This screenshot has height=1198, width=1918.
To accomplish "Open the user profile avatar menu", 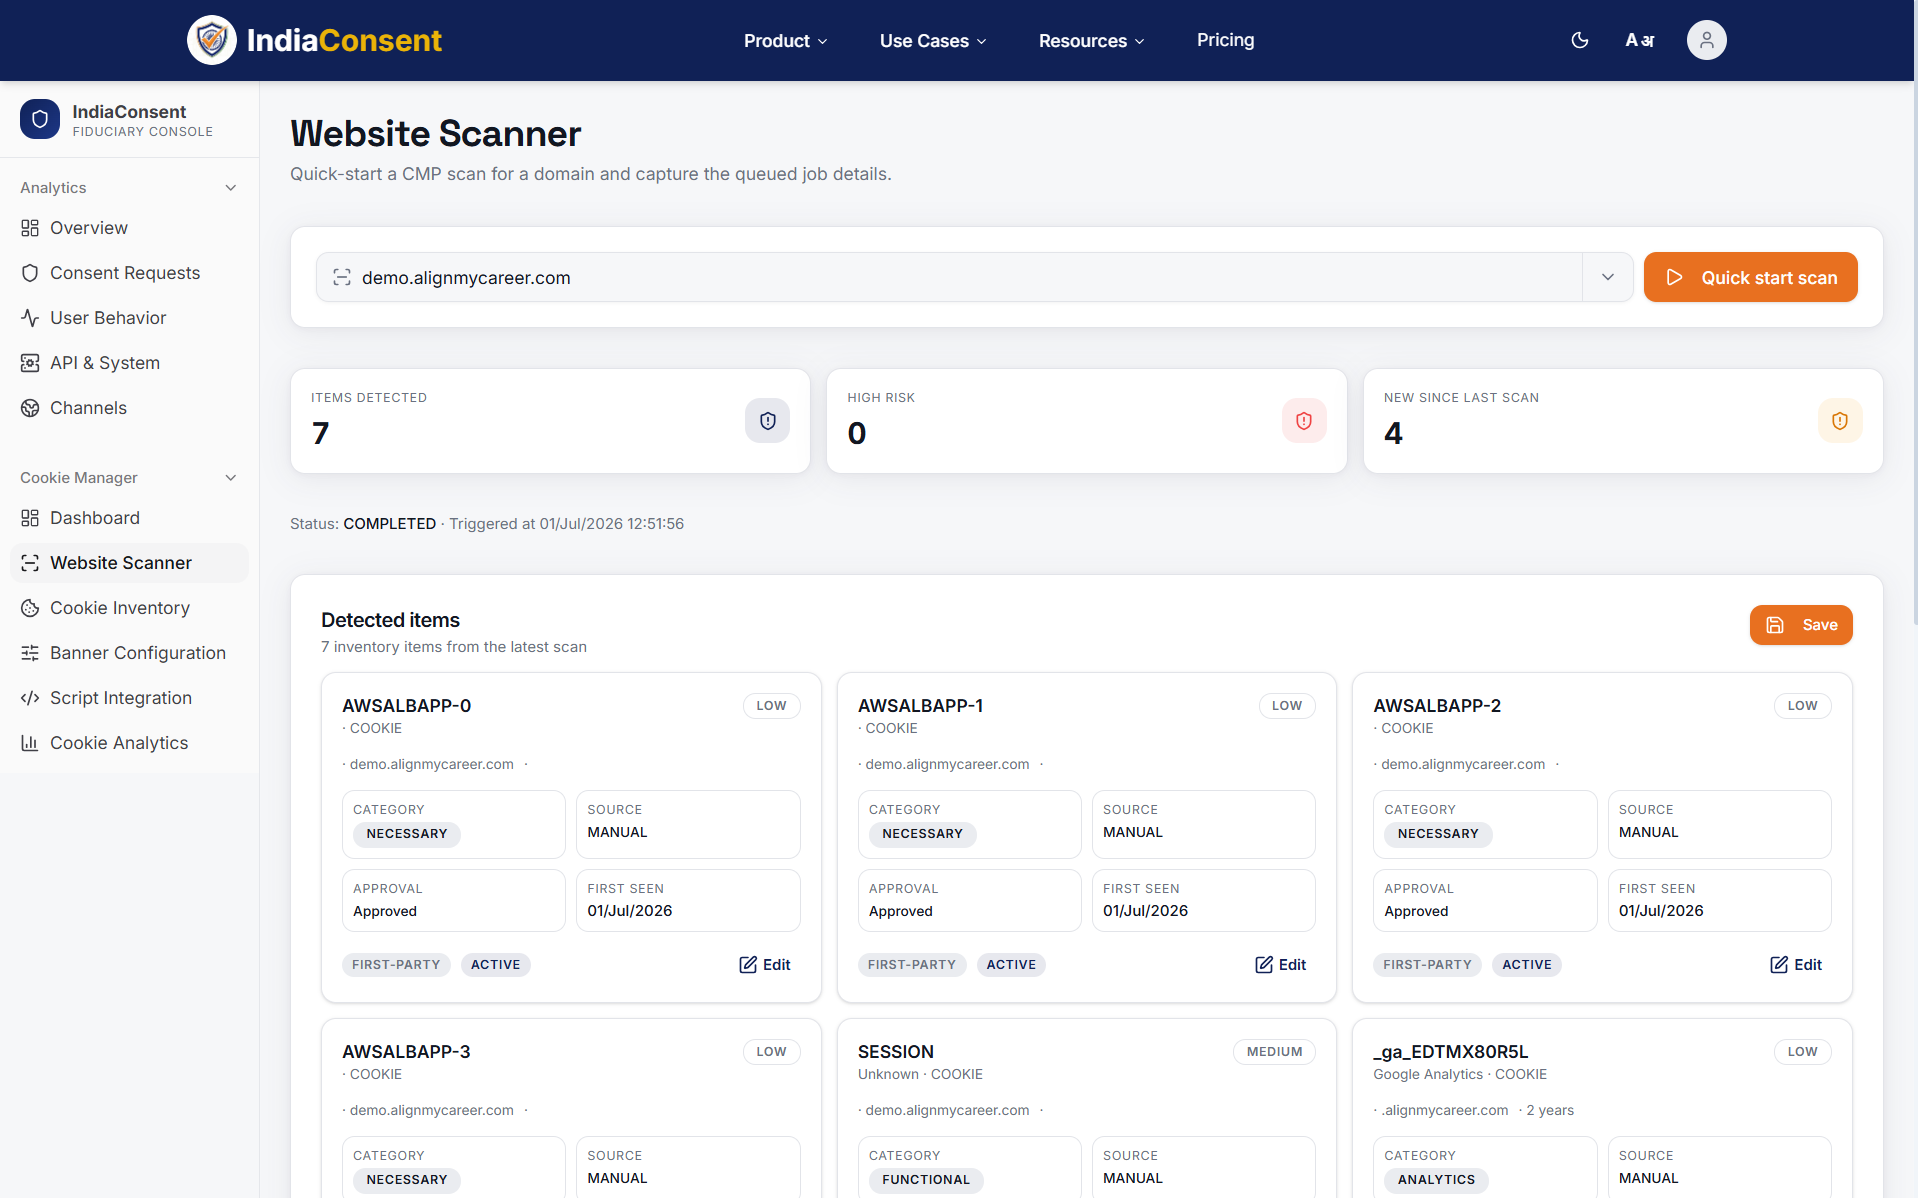I will [x=1707, y=40].
